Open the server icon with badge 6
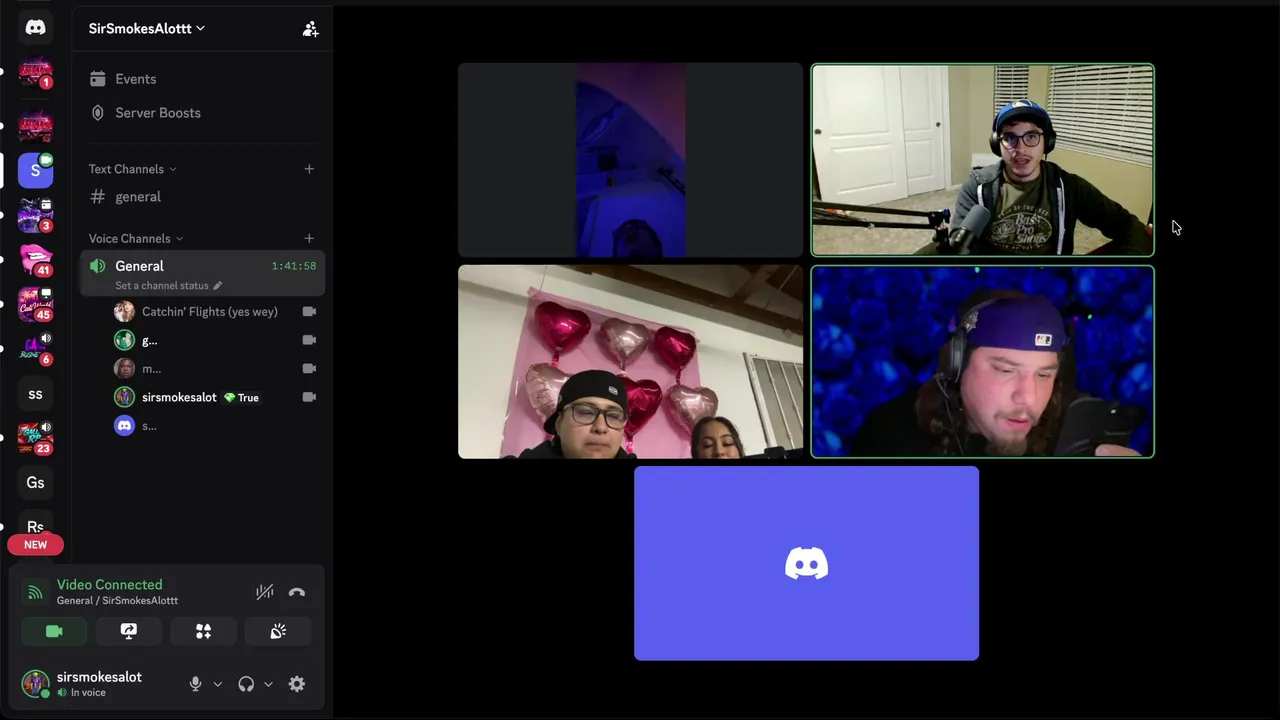 point(35,349)
